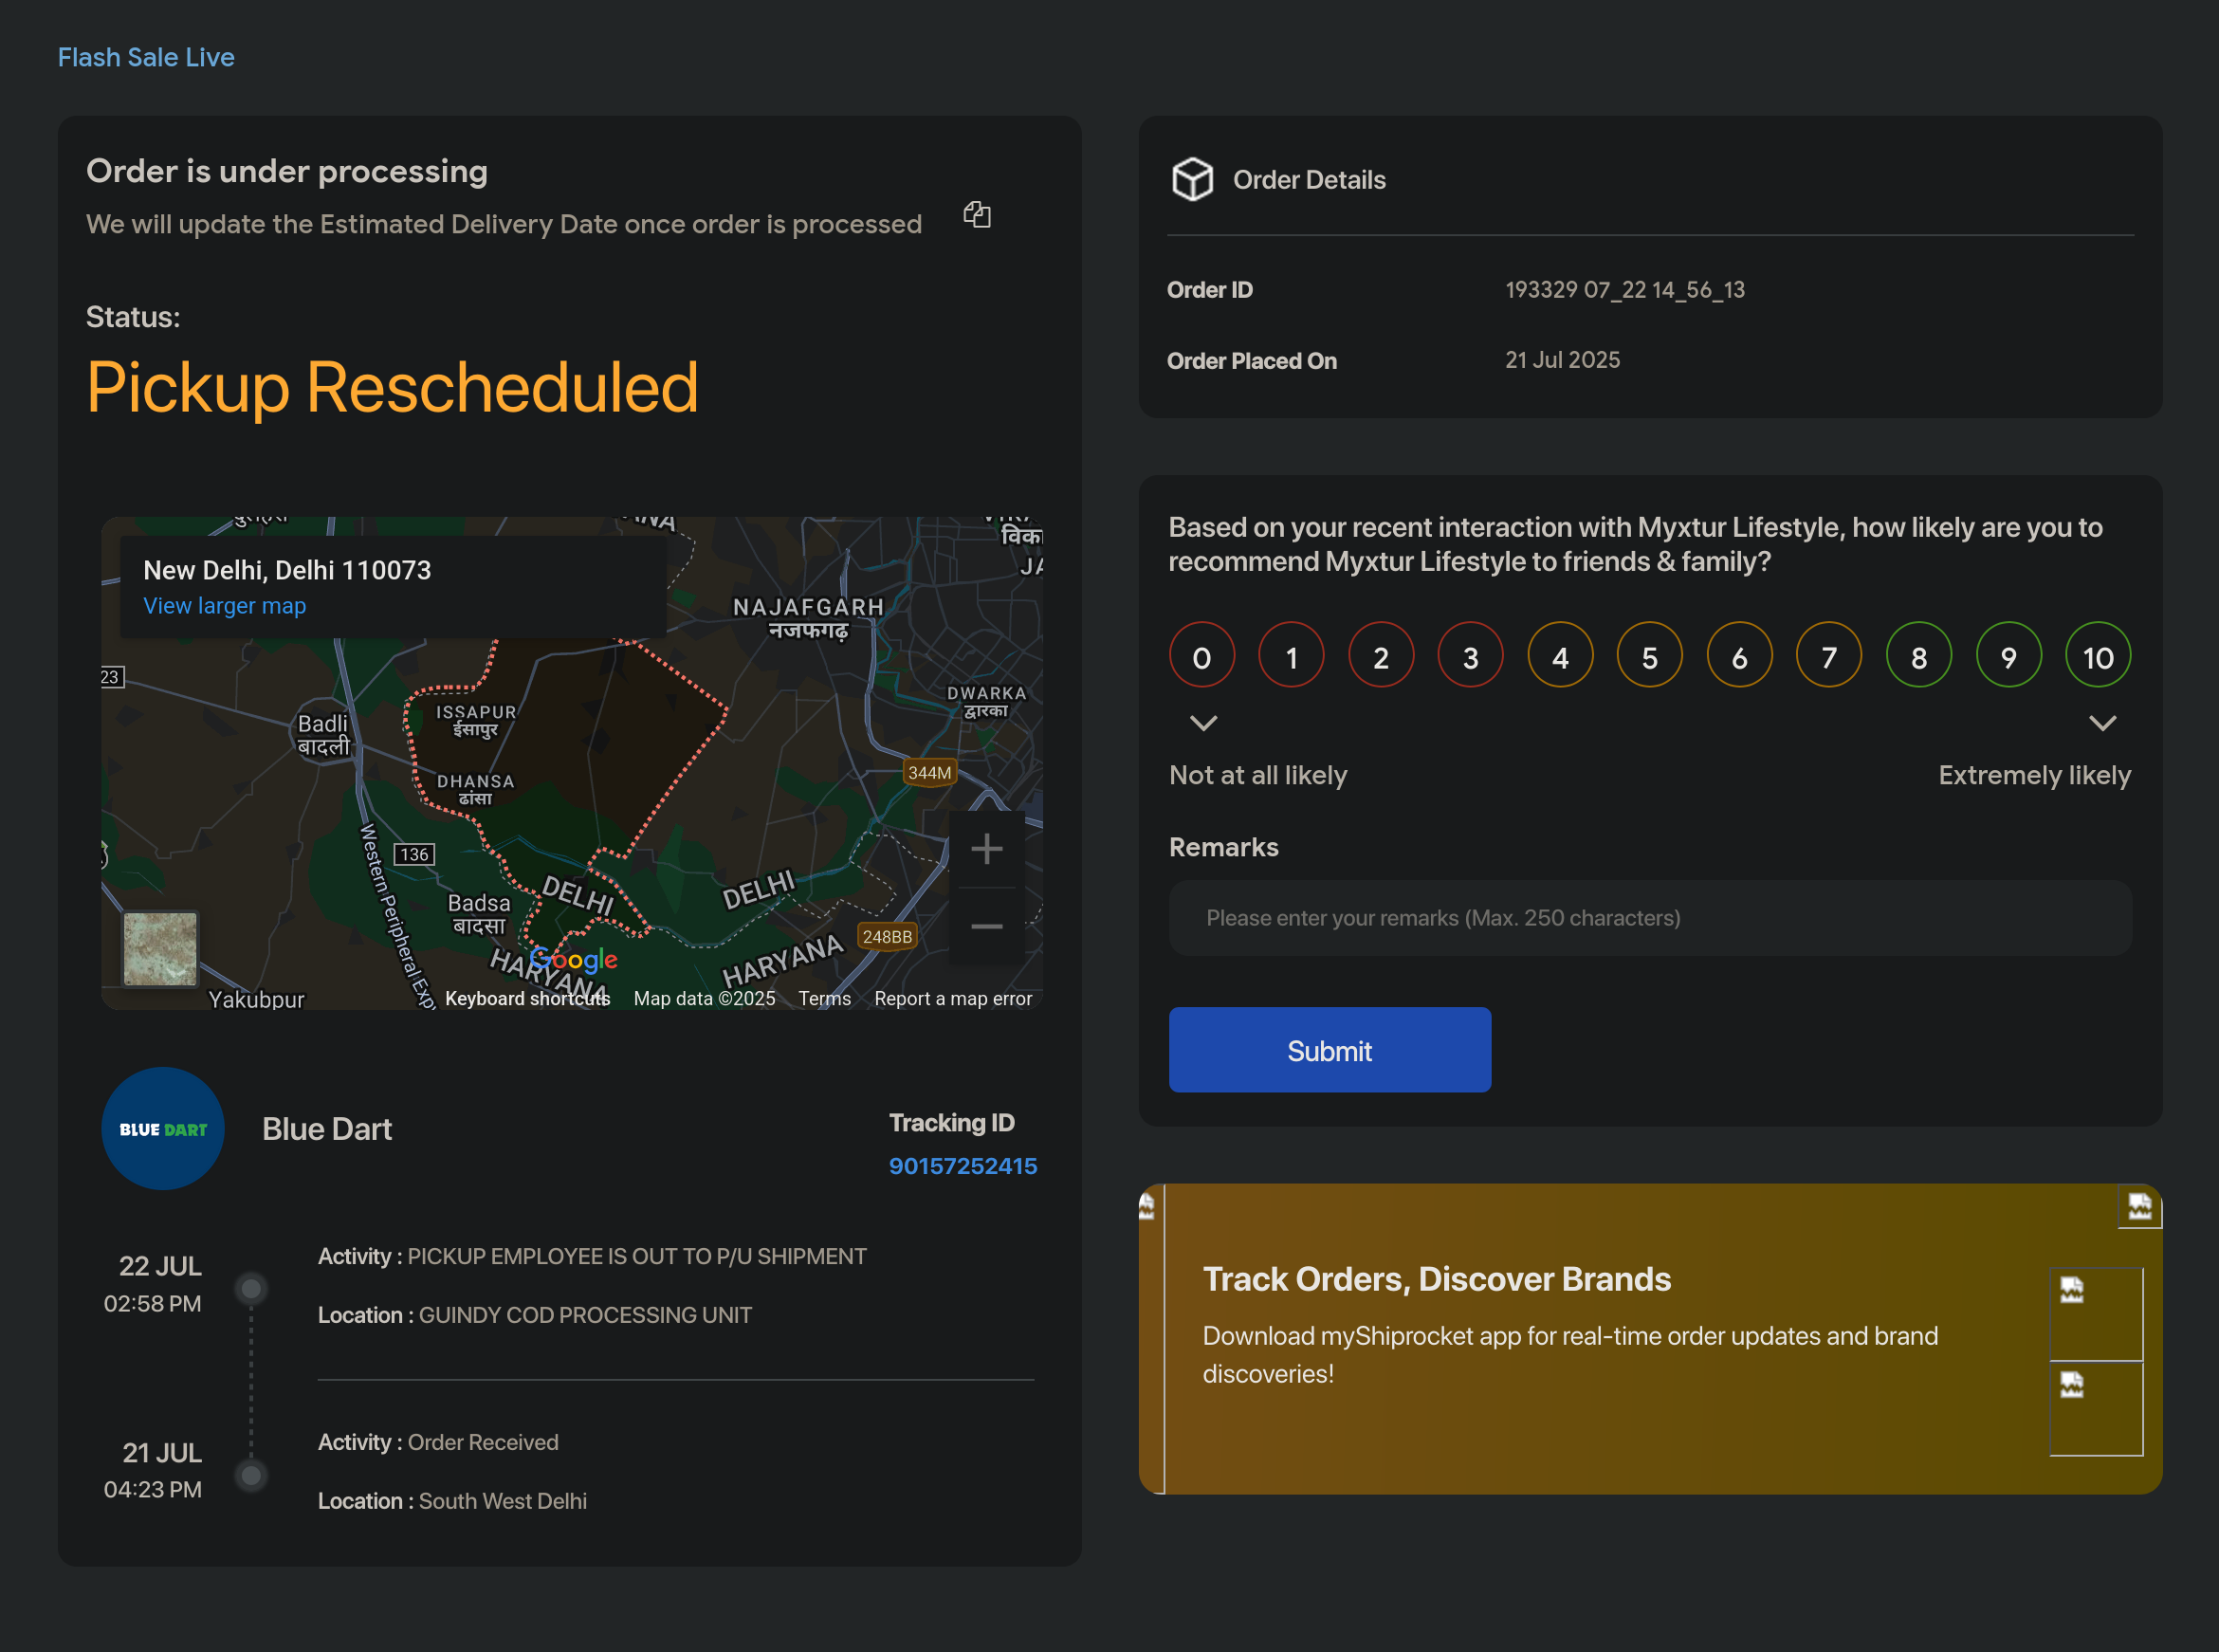Click chevron above Extremely likely
This screenshot has width=2219, height=1652.
(x=2102, y=722)
